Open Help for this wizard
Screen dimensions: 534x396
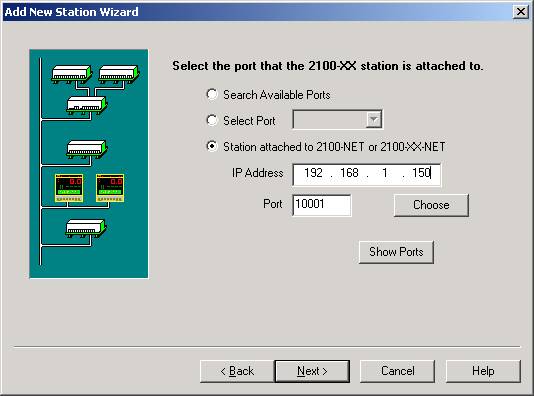pos(483,371)
